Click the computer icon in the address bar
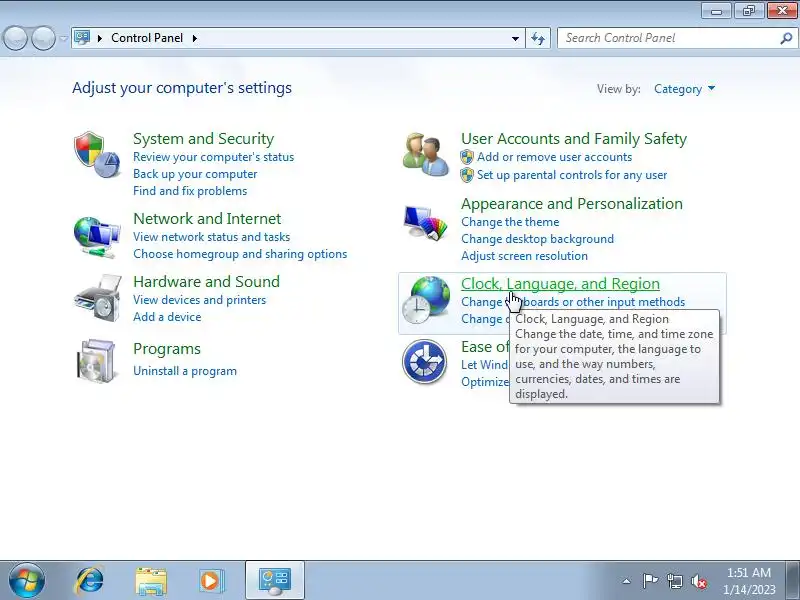 (x=82, y=38)
